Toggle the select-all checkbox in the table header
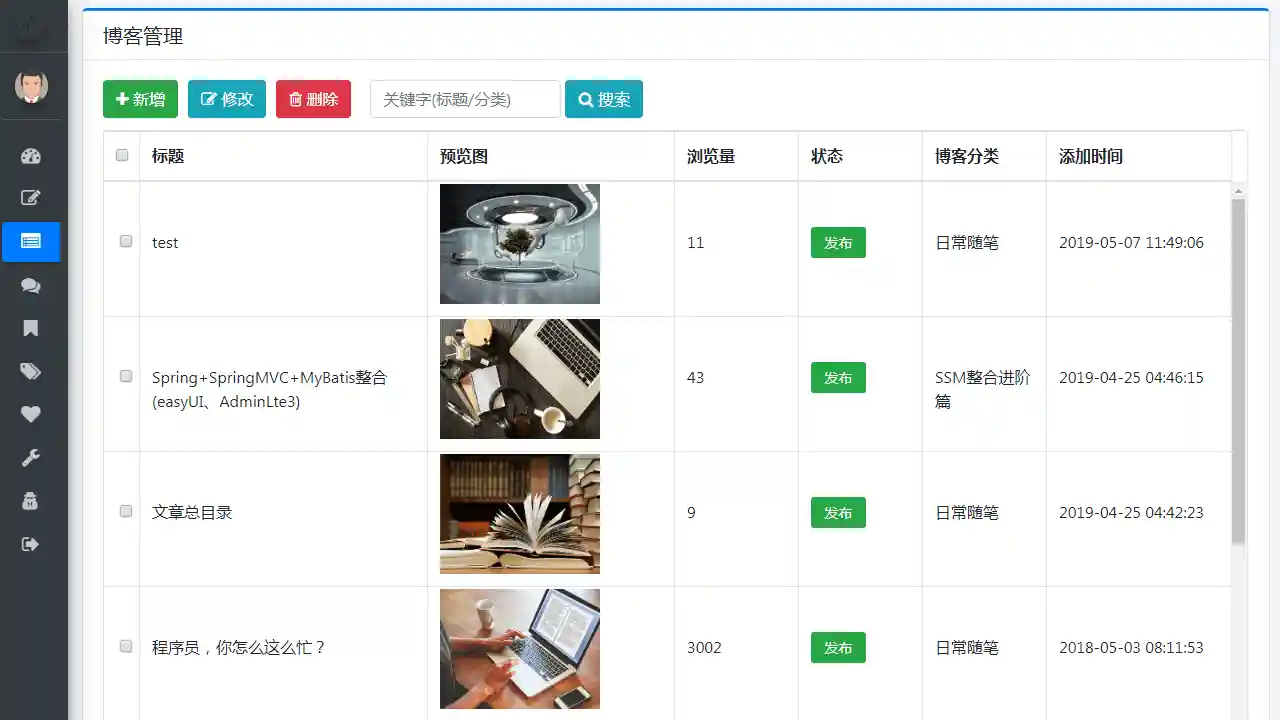1280x720 pixels. 121,155
